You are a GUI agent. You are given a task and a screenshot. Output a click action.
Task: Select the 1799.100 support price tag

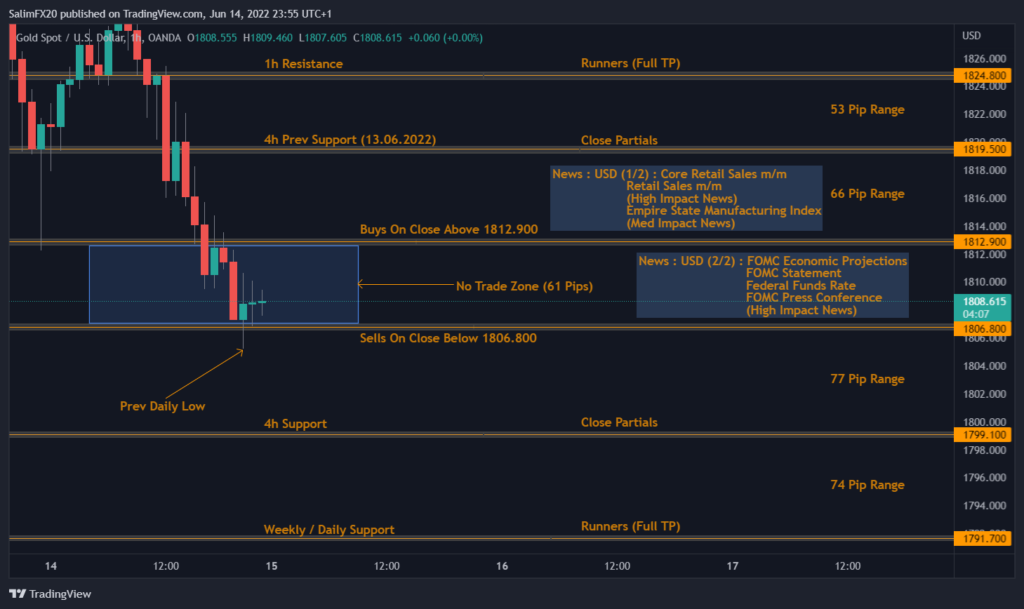[x=984, y=434]
